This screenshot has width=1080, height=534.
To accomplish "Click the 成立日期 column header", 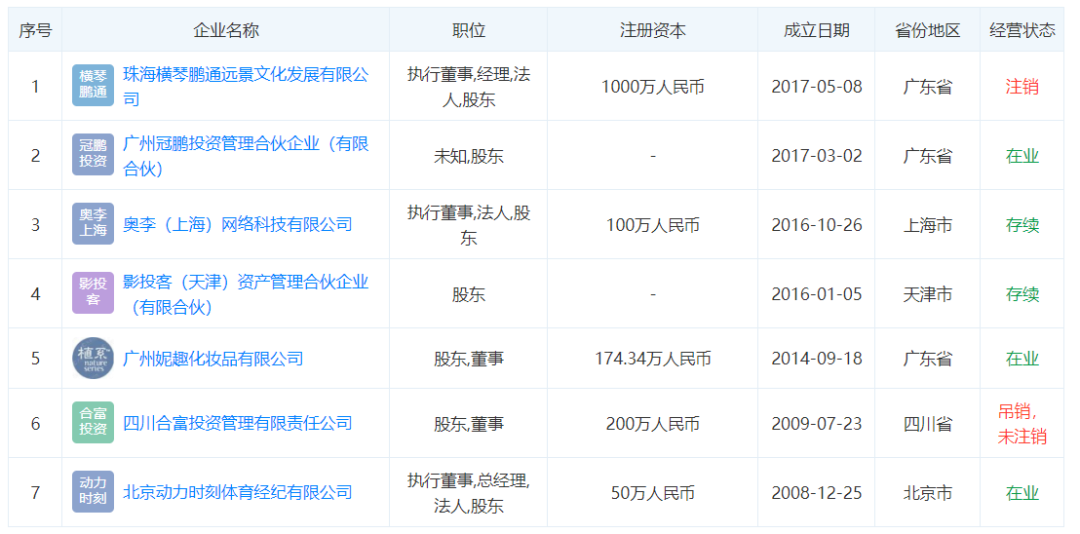I will (816, 30).
